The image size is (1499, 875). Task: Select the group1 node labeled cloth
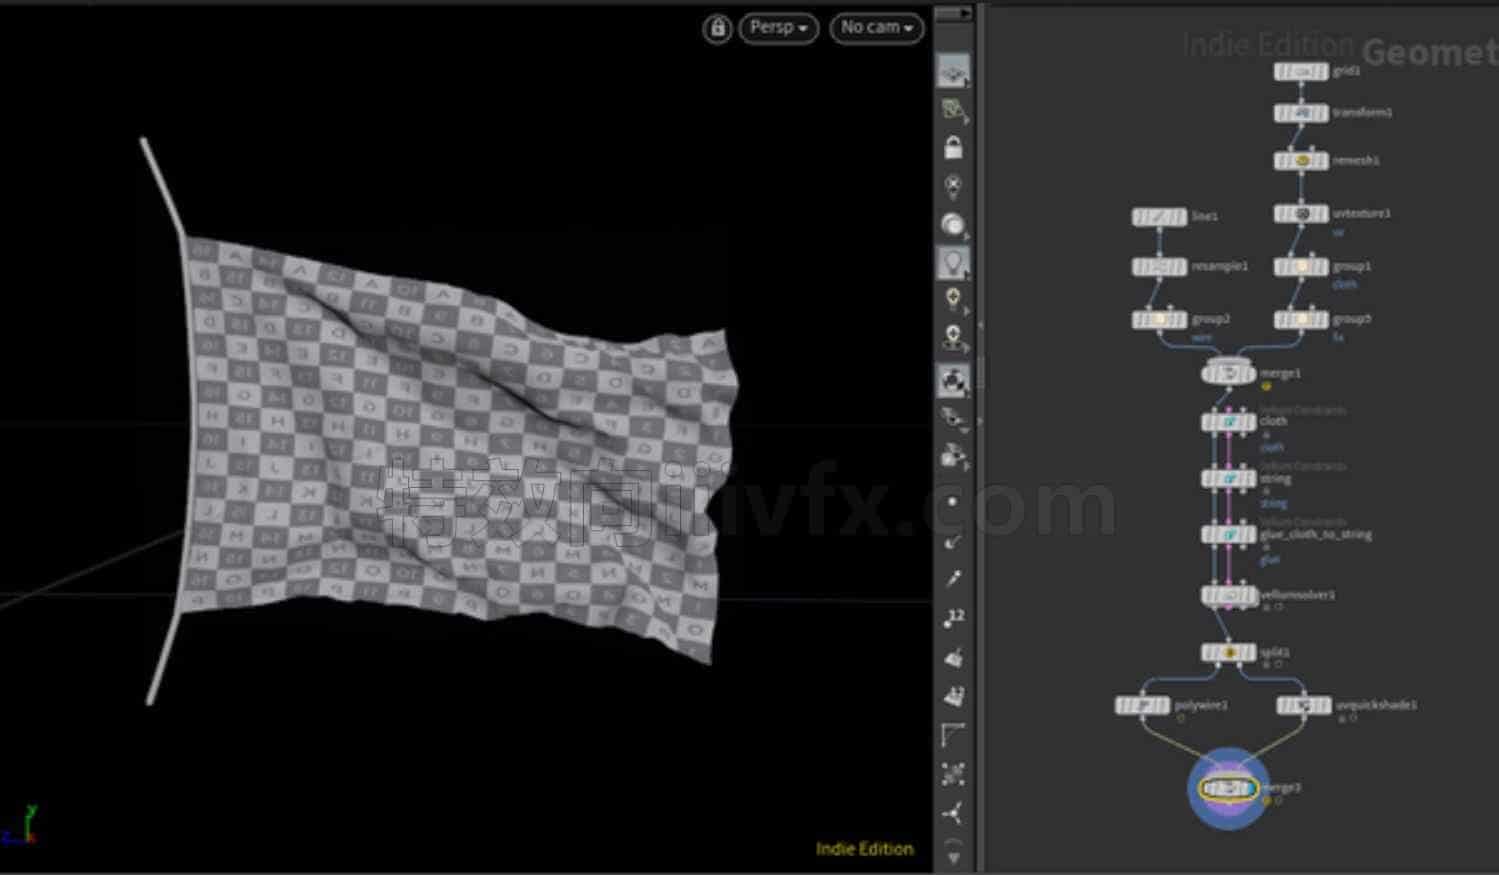(x=1300, y=267)
